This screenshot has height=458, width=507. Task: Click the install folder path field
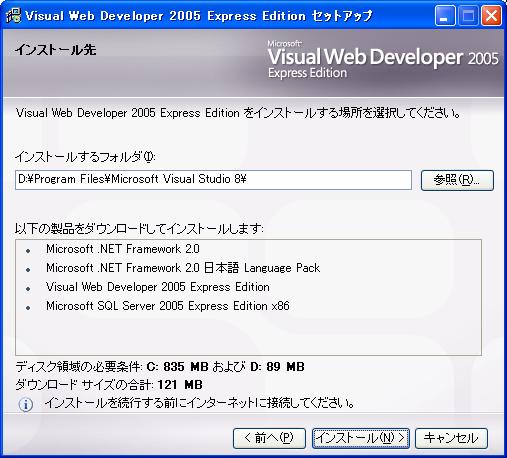pos(213,180)
